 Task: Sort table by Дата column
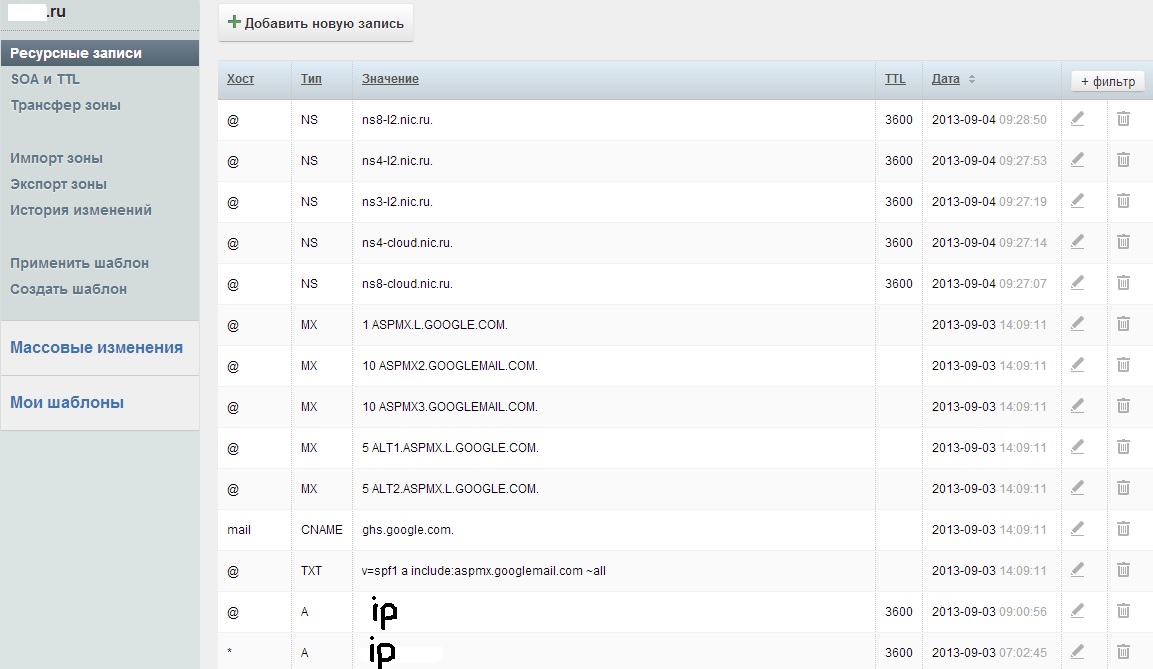[x=946, y=79]
